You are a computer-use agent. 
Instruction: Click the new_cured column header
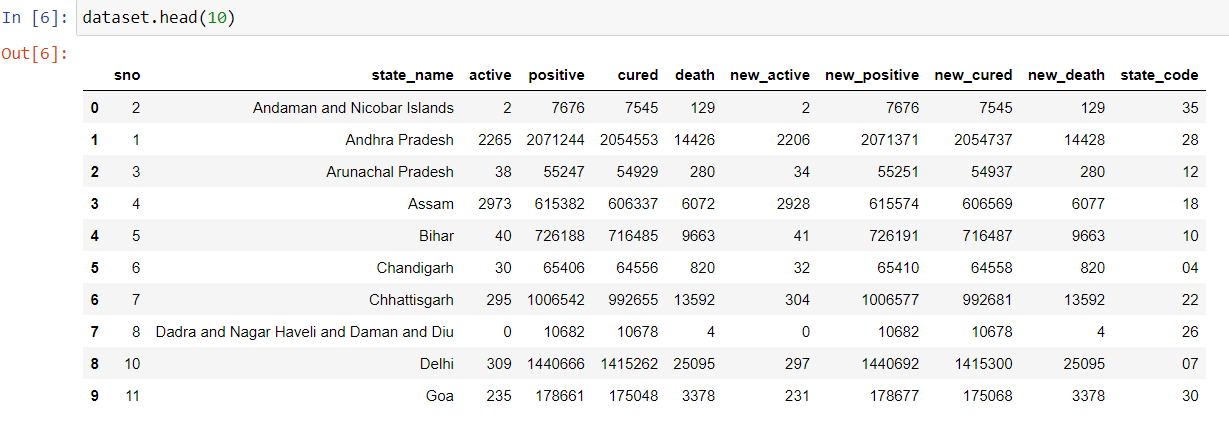tap(973, 75)
